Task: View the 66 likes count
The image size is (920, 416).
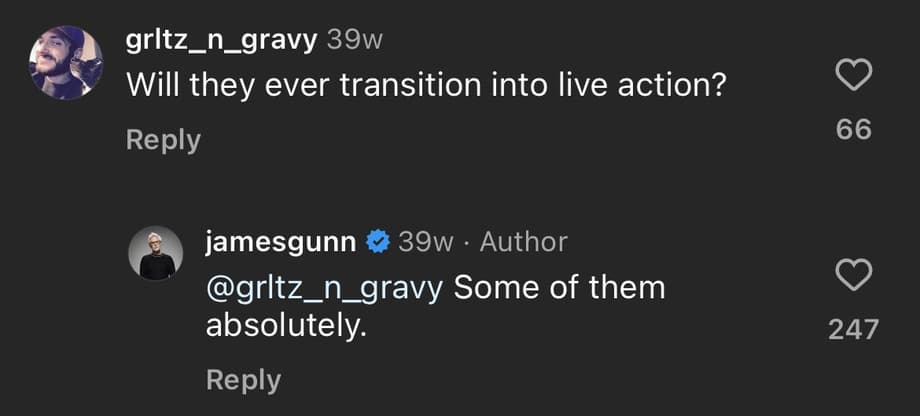Action: [x=853, y=129]
